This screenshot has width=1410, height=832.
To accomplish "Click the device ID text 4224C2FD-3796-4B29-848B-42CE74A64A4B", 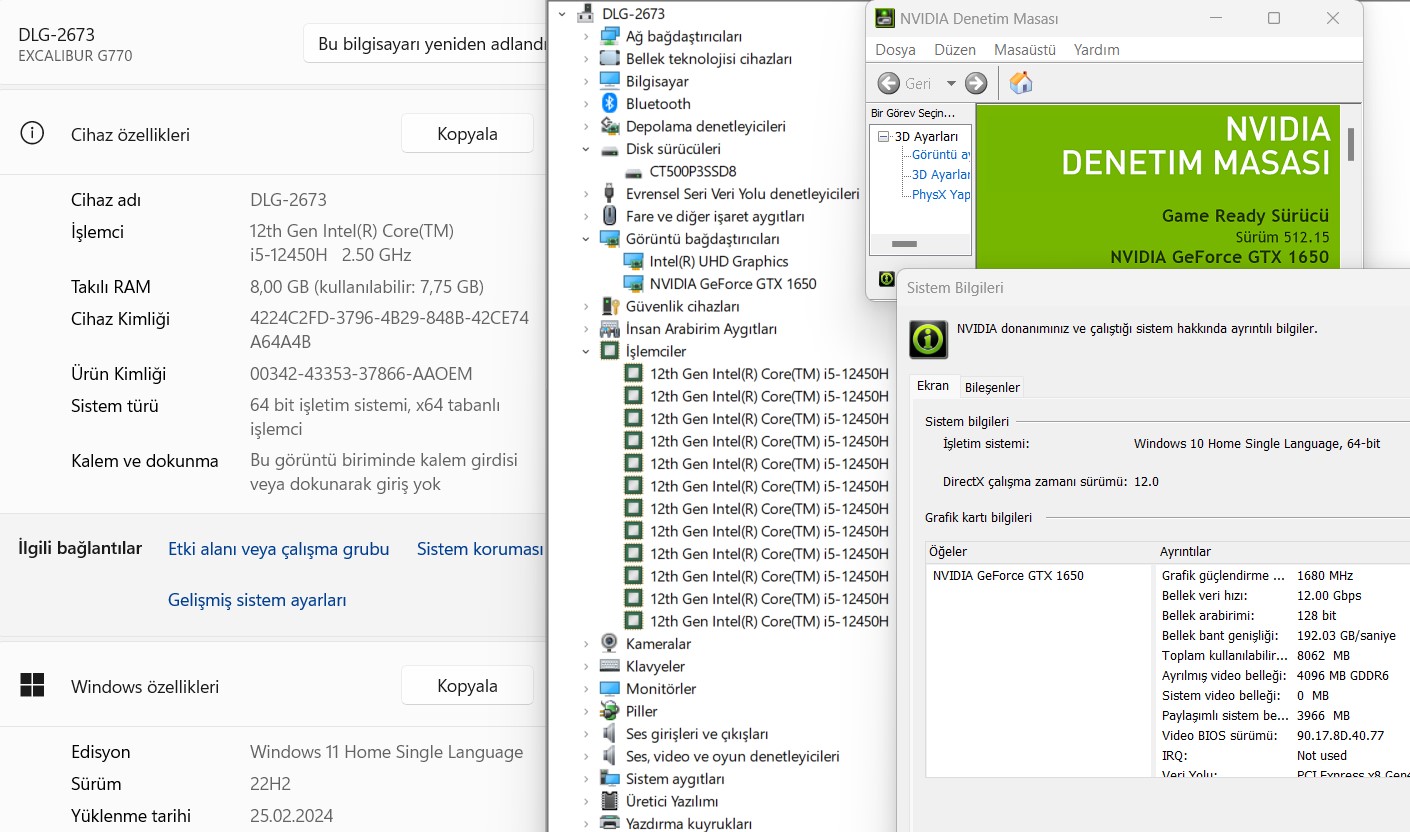I will (389, 330).
